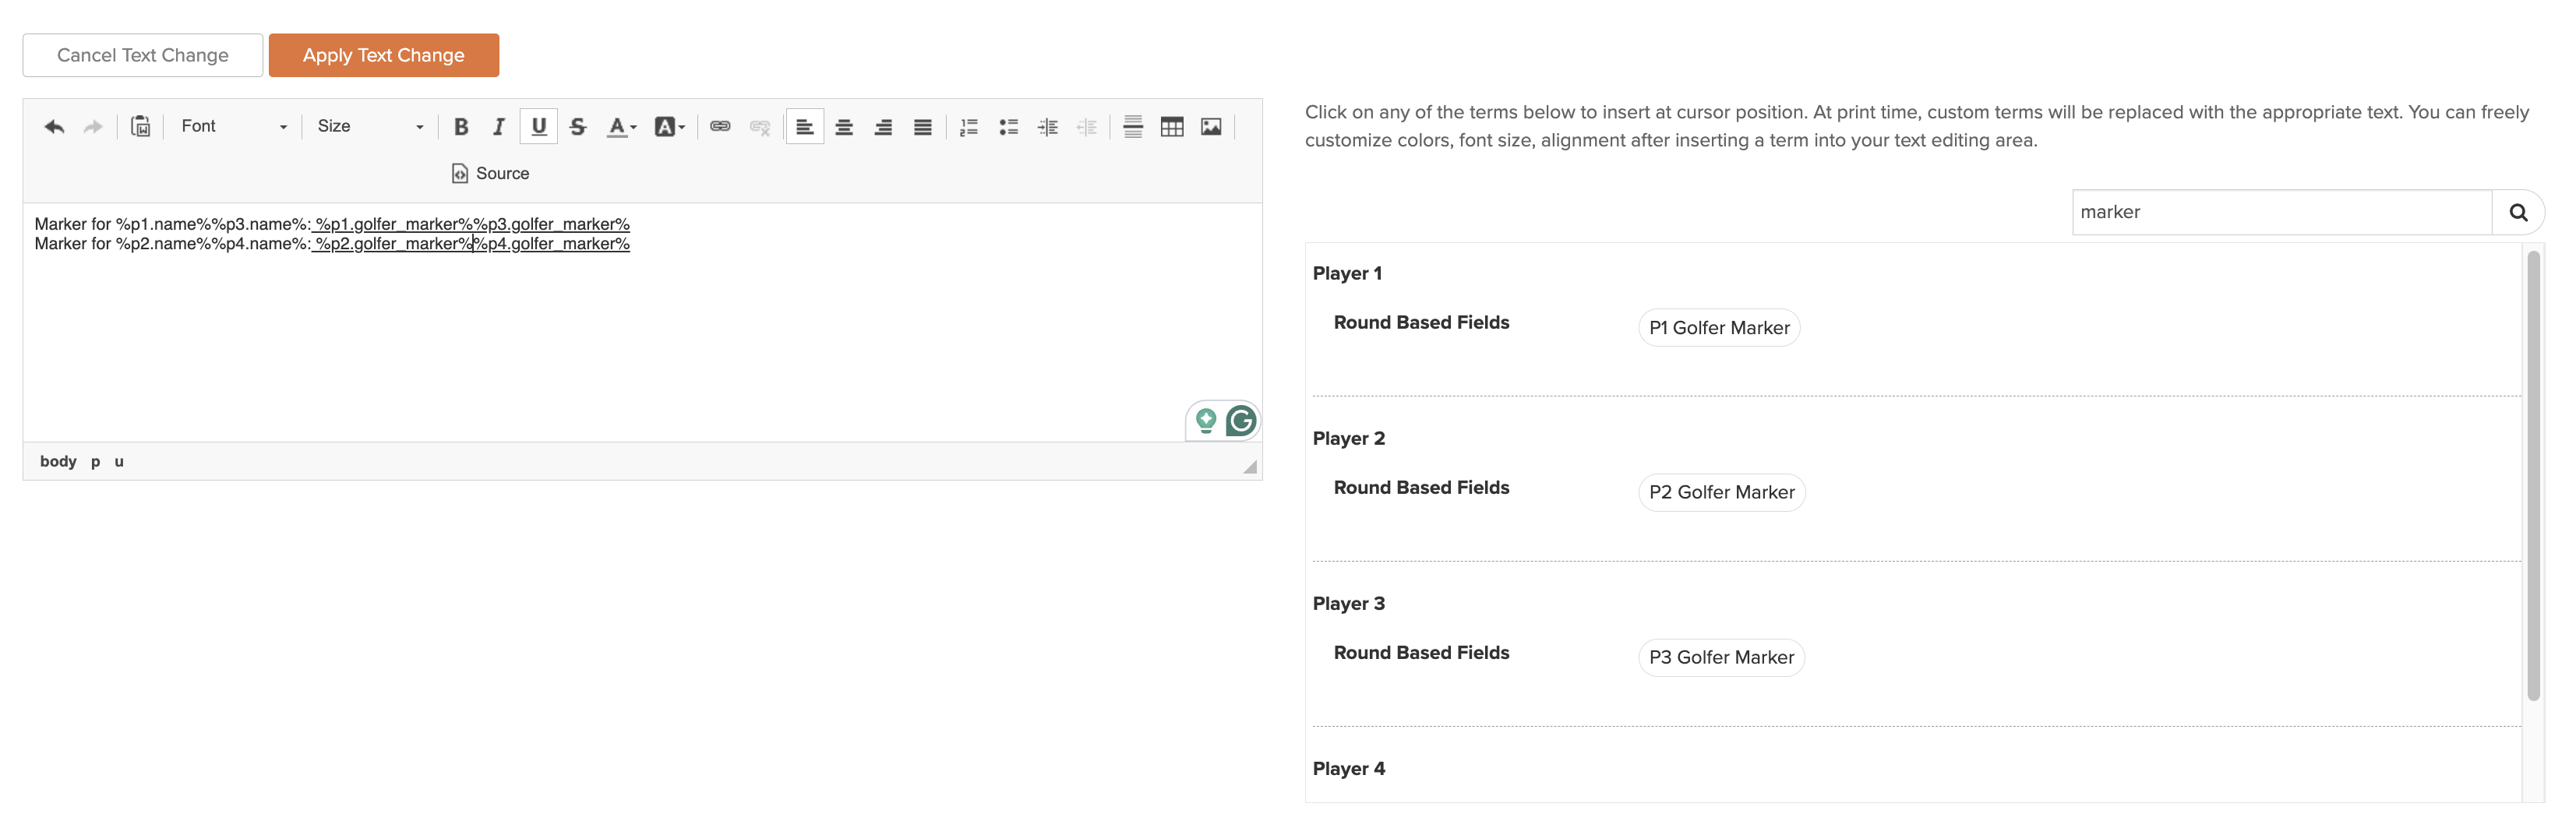
Task: Select the p element path
Action: (x=95, y=461)
